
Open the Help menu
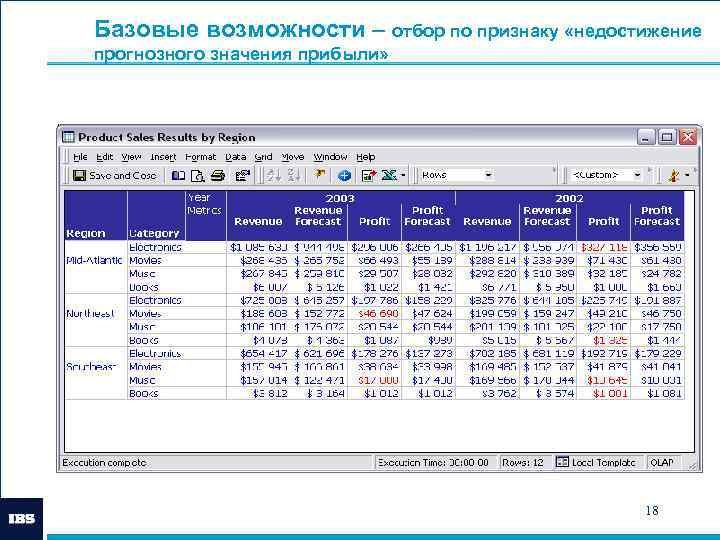point(366,157)
